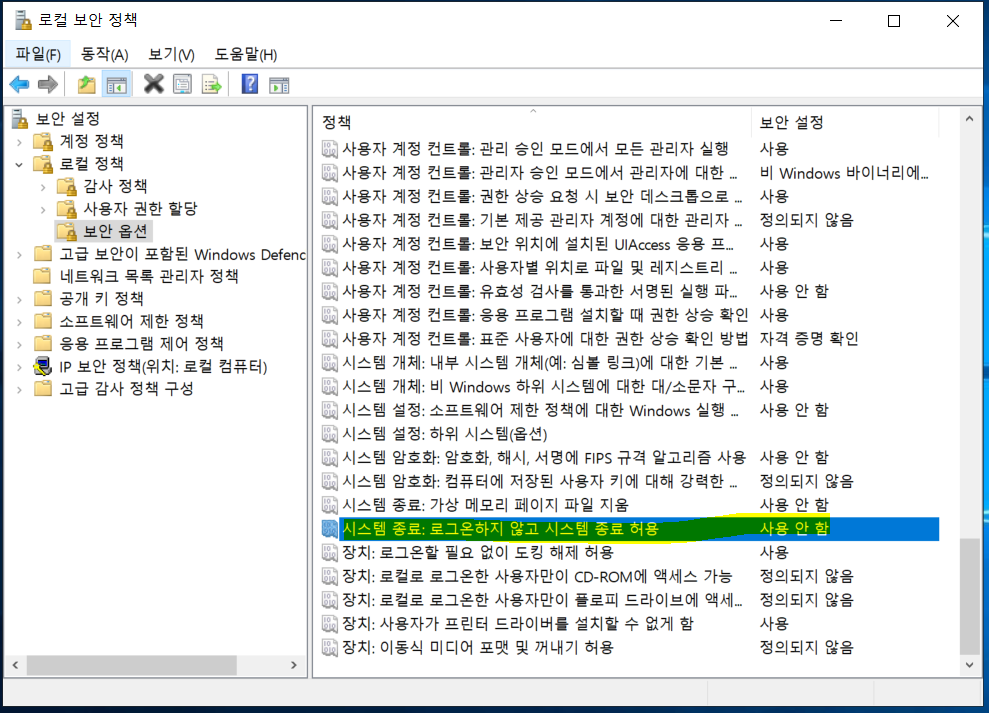Click icon of 시스템 설정: 하위 시스템(옵션) policy
The height and width of the screenshot is (713, 989).
(x=330, y=434)
